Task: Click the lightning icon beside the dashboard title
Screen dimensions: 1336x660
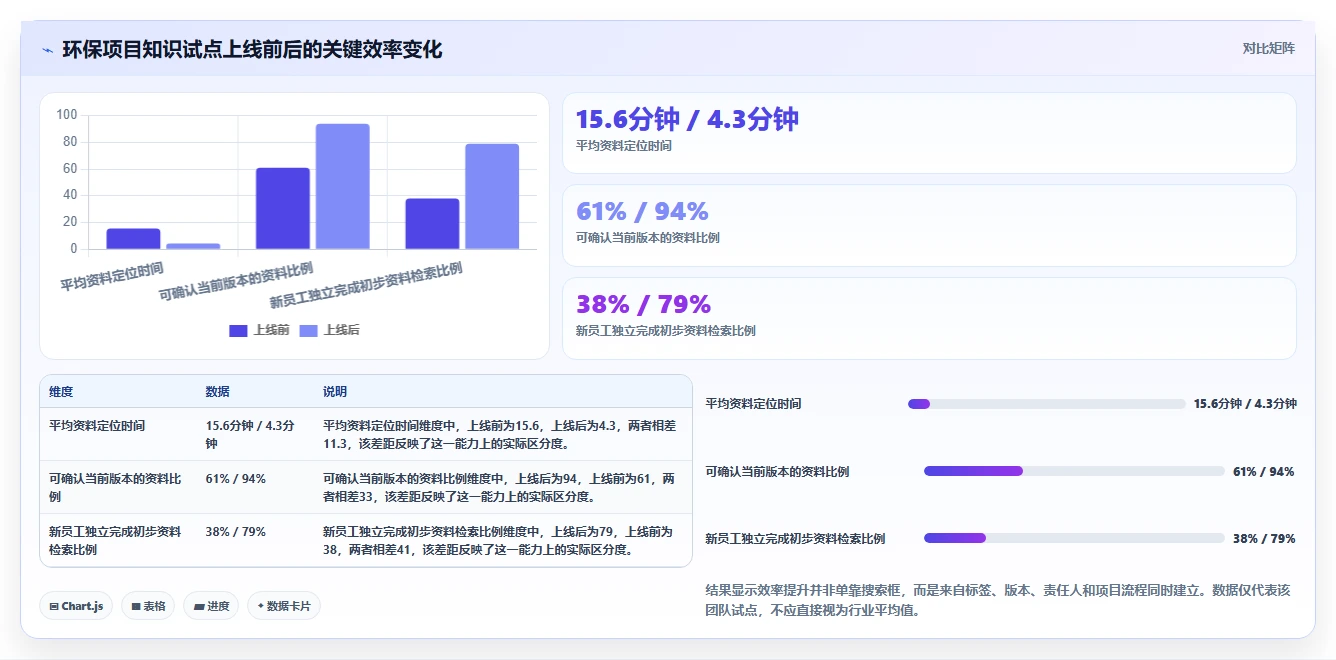Action: pos(48,50)
